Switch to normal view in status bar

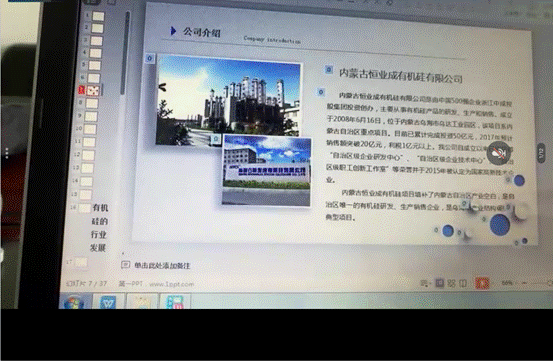[x=439, y=283]
